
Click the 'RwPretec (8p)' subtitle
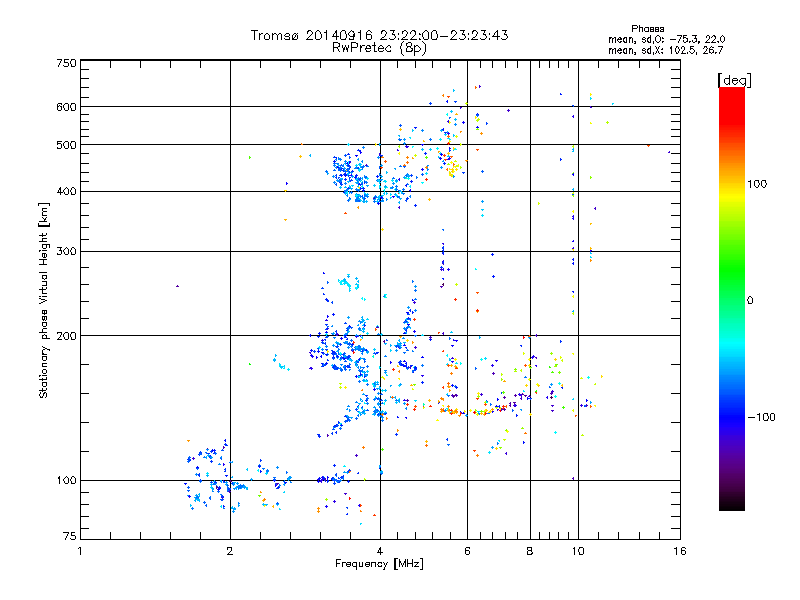[x=379, y=48]
